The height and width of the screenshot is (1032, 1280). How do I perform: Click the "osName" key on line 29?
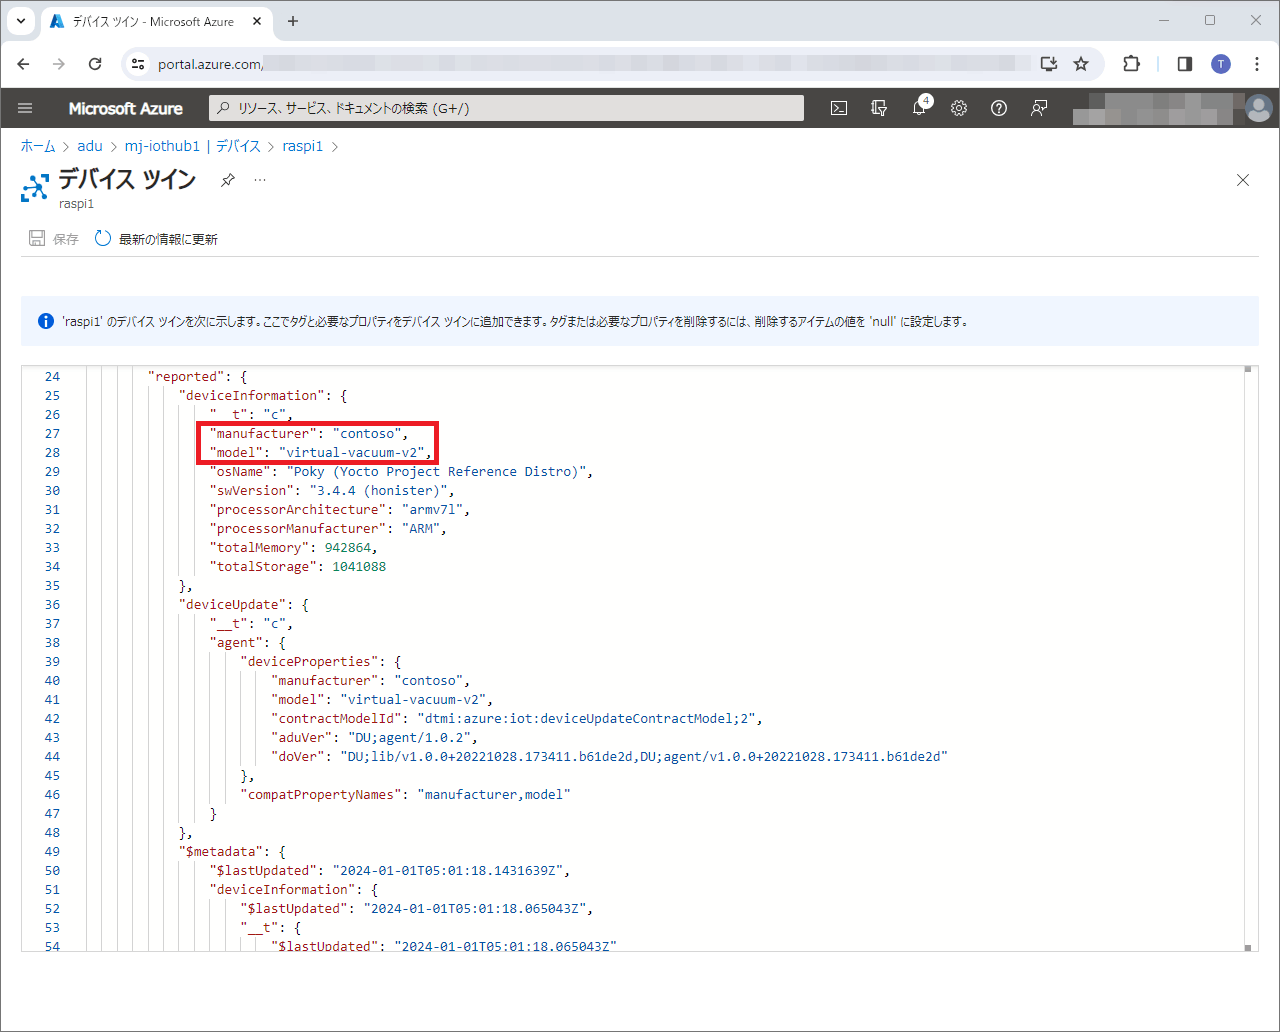[x=240, y=472]
